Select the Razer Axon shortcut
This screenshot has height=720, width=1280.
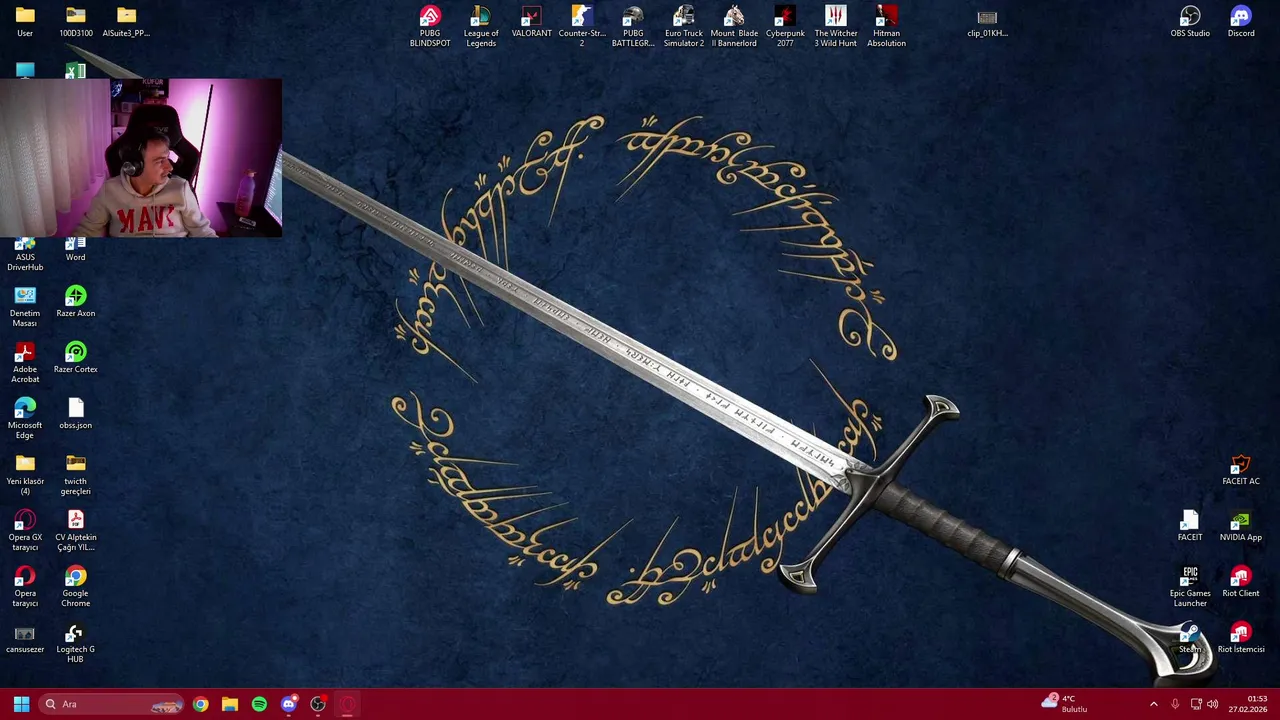[x=76, y=302]
